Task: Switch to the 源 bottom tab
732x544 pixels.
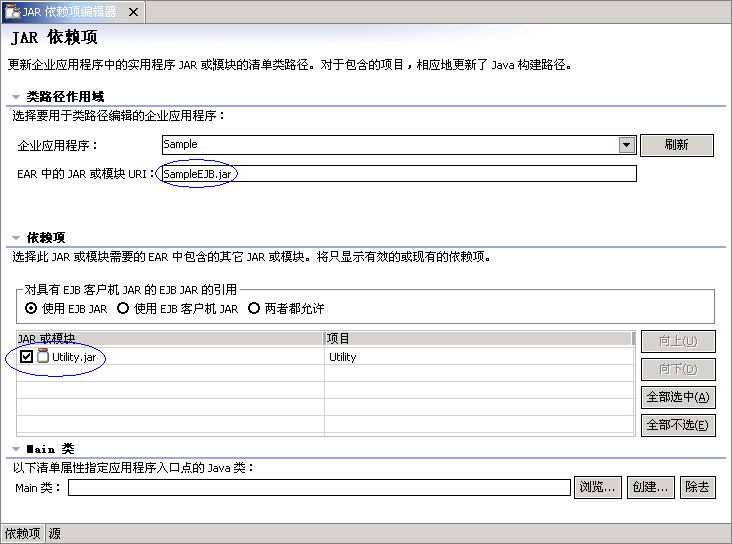Action: coord(55,533)
